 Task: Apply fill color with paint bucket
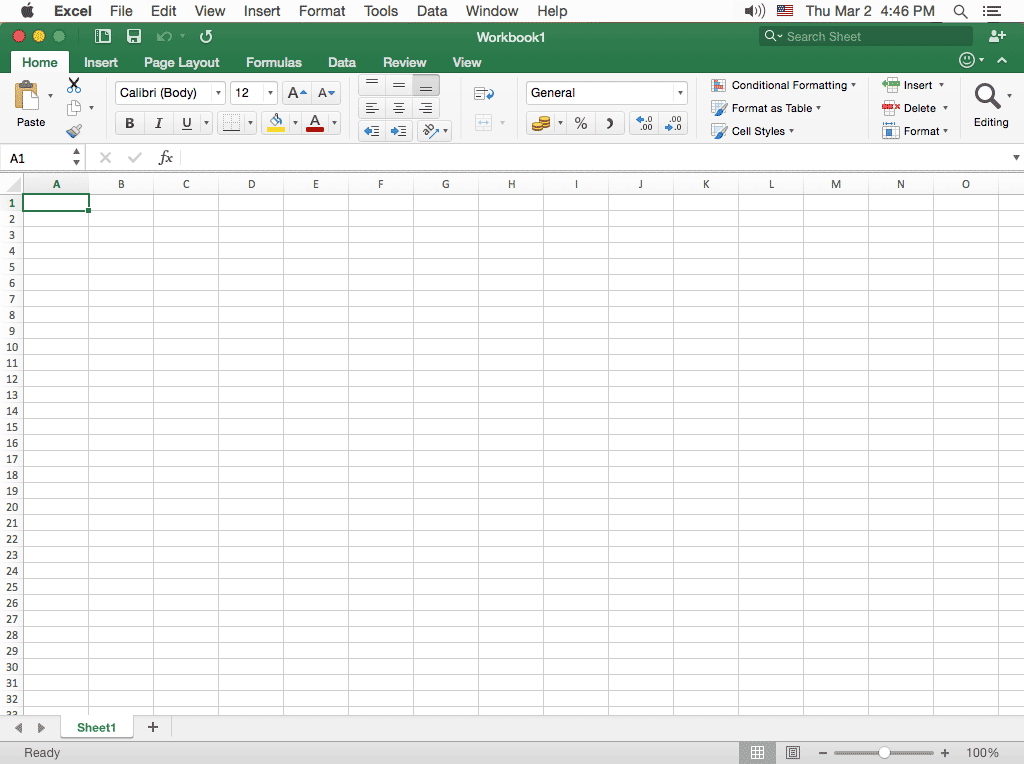[276, 123]
